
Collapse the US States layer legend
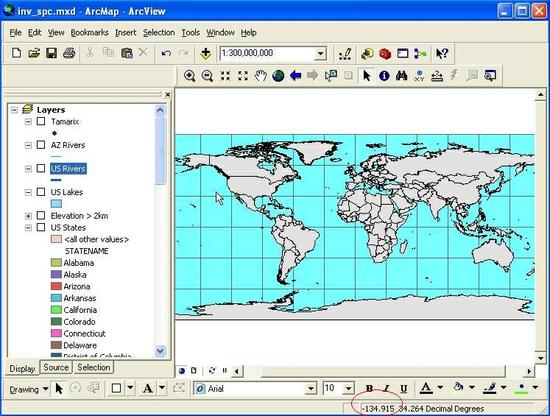pos(28,228)
